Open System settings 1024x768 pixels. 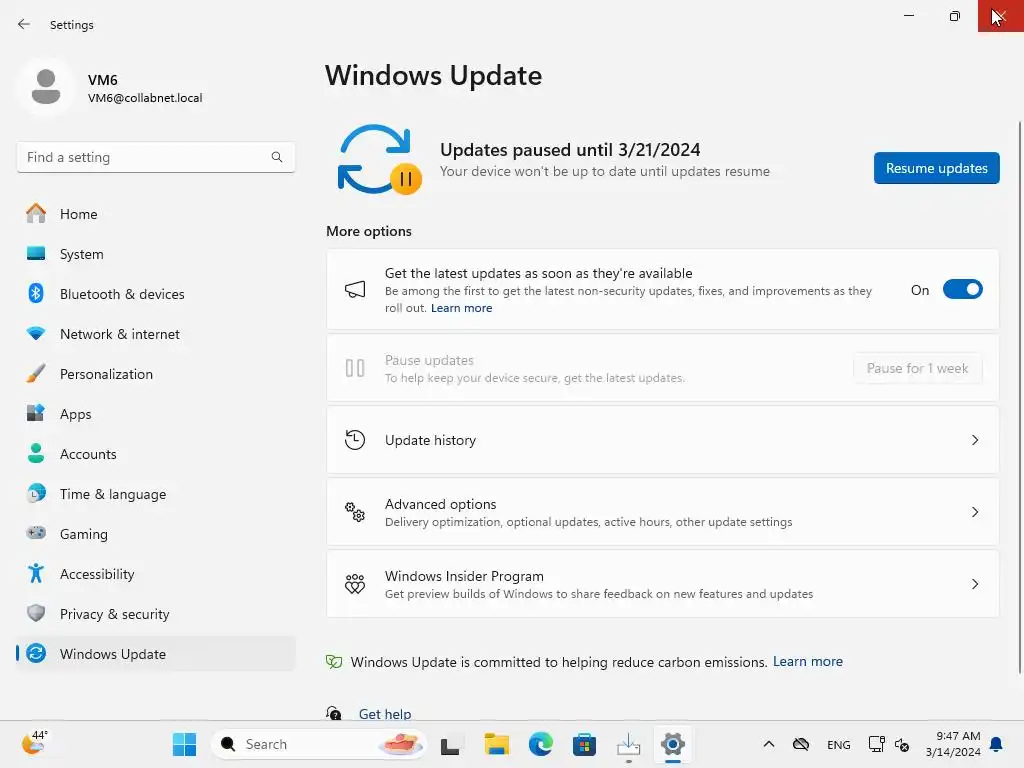[155, 254]
